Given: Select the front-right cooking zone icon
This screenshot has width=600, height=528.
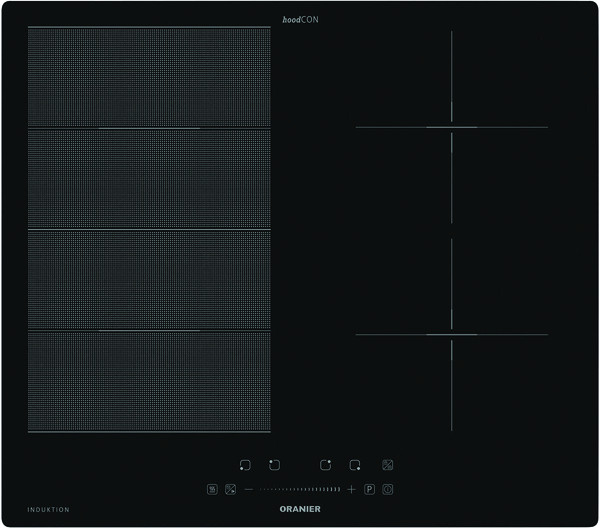Looking at the screenshot, I should click(x=355, y=465).
